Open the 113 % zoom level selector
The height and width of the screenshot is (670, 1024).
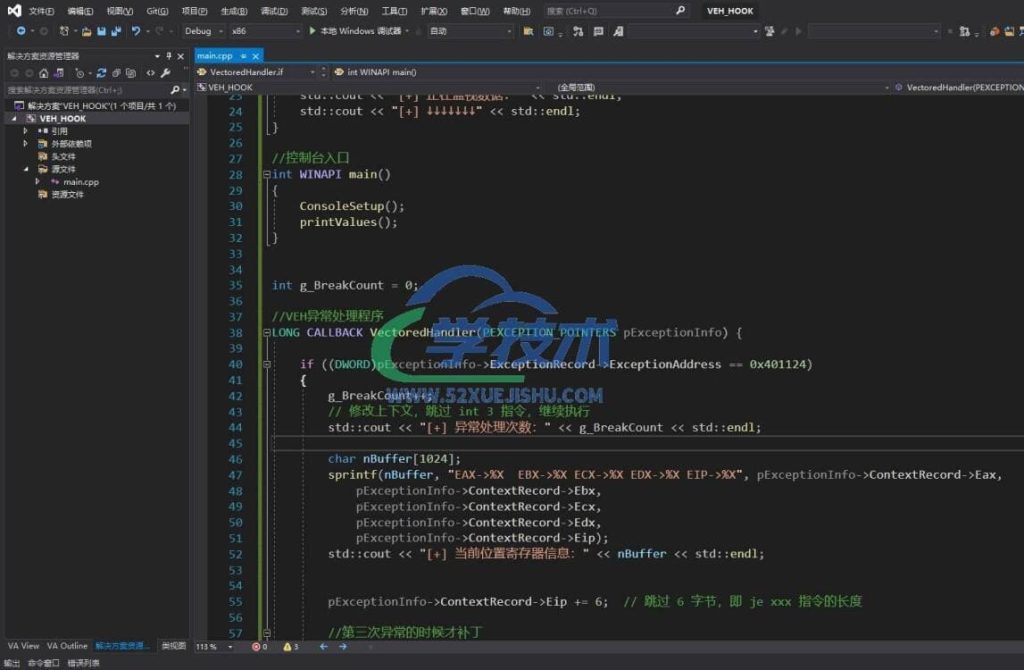pos(214,647)
